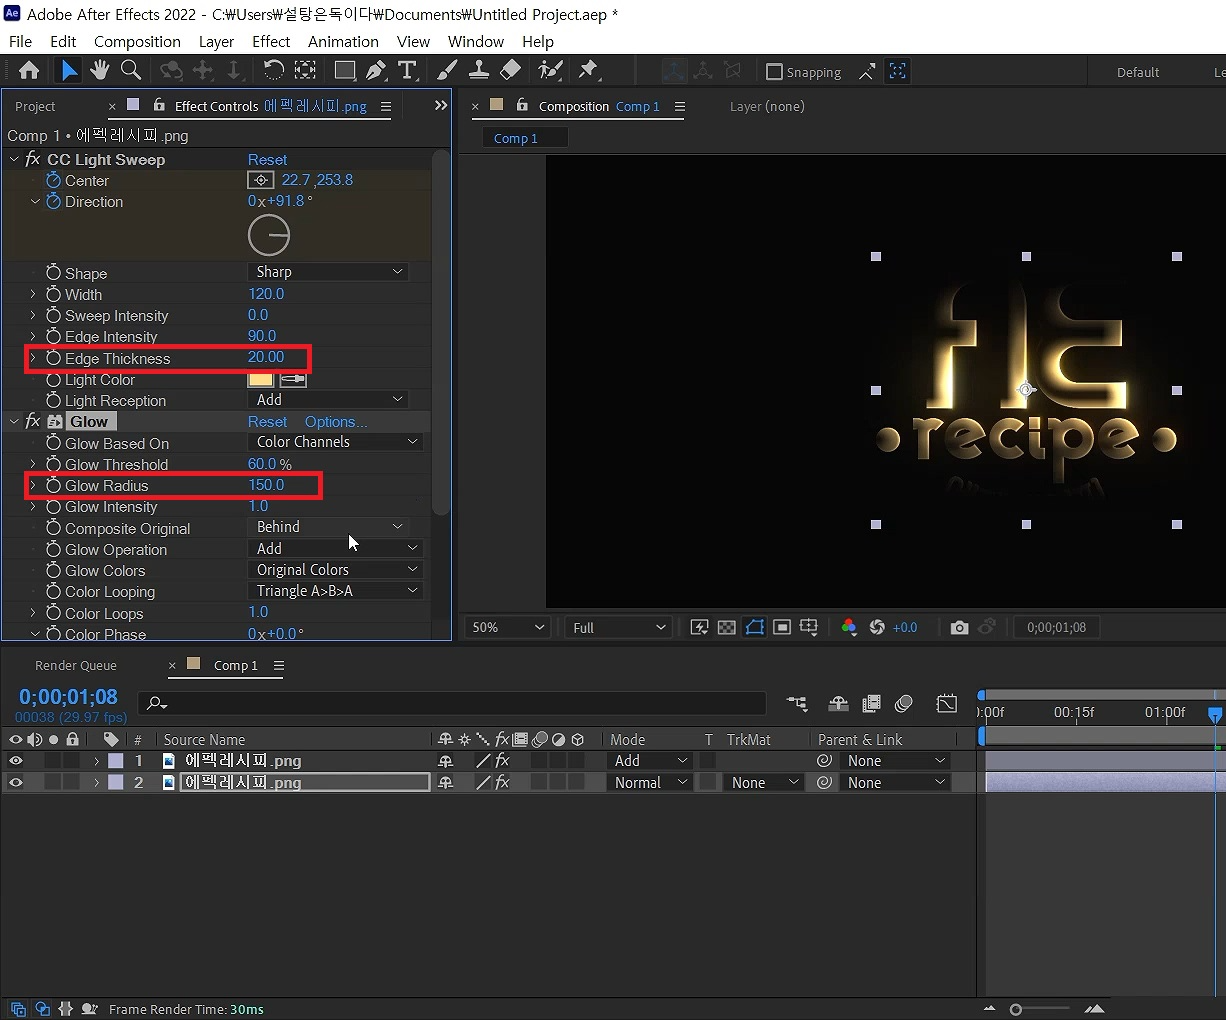
Task: Toggle CC Light Sweep effect fx switch
Action: tap(33, 159)
